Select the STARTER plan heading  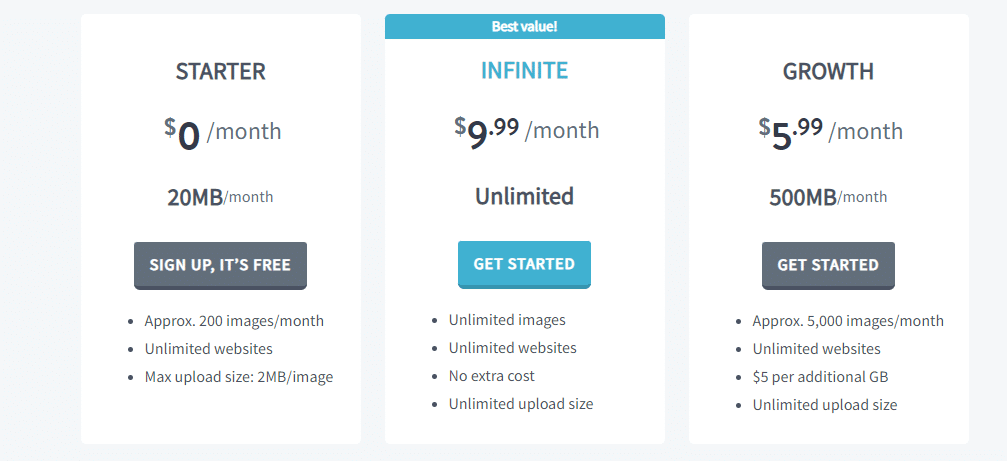pyautogui.click(x=220, y=72)
